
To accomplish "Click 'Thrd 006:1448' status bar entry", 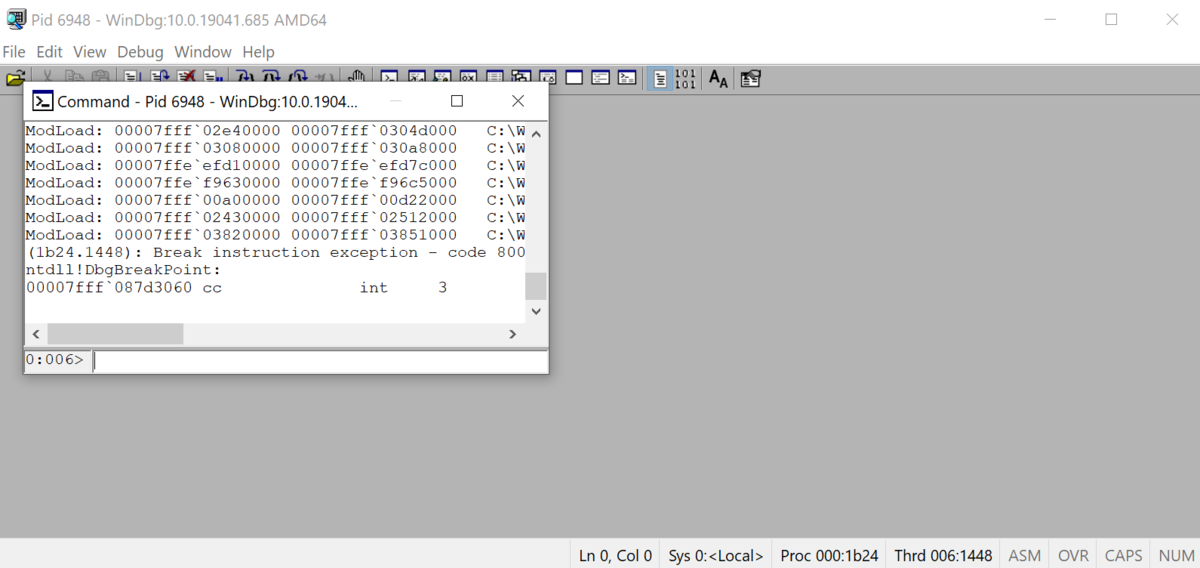I will coord(943,555).
